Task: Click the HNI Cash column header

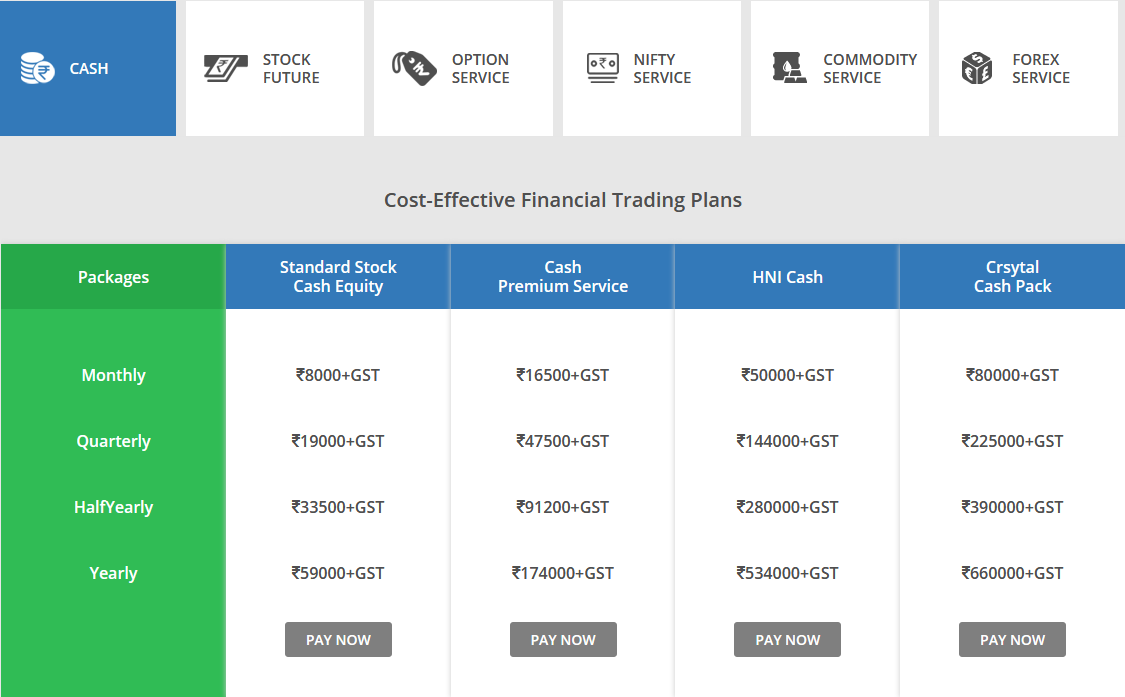Action: 787,277
